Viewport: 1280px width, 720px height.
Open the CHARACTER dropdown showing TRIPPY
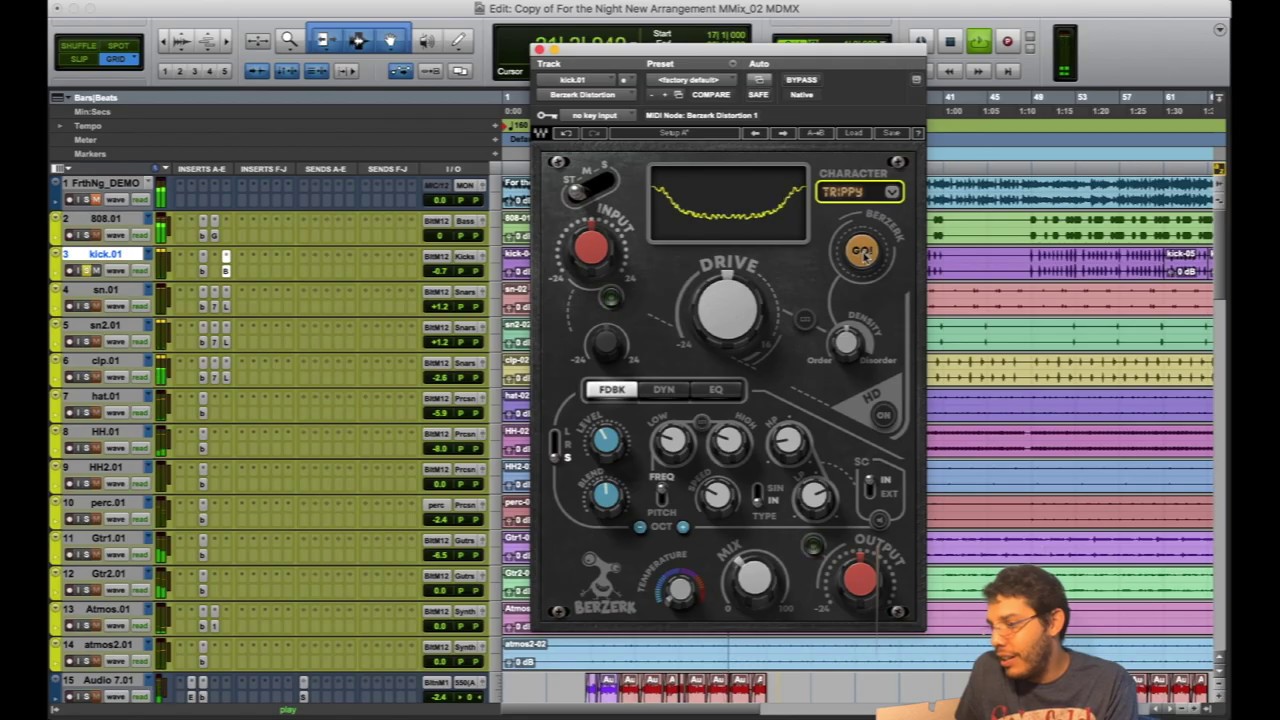(x=860, y=192)
